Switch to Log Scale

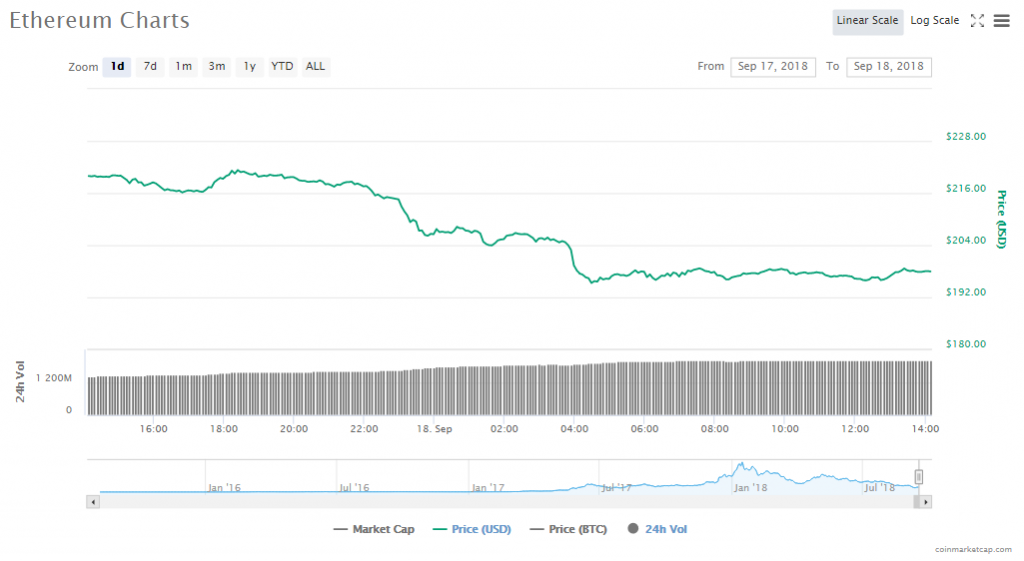pos(934,21)
